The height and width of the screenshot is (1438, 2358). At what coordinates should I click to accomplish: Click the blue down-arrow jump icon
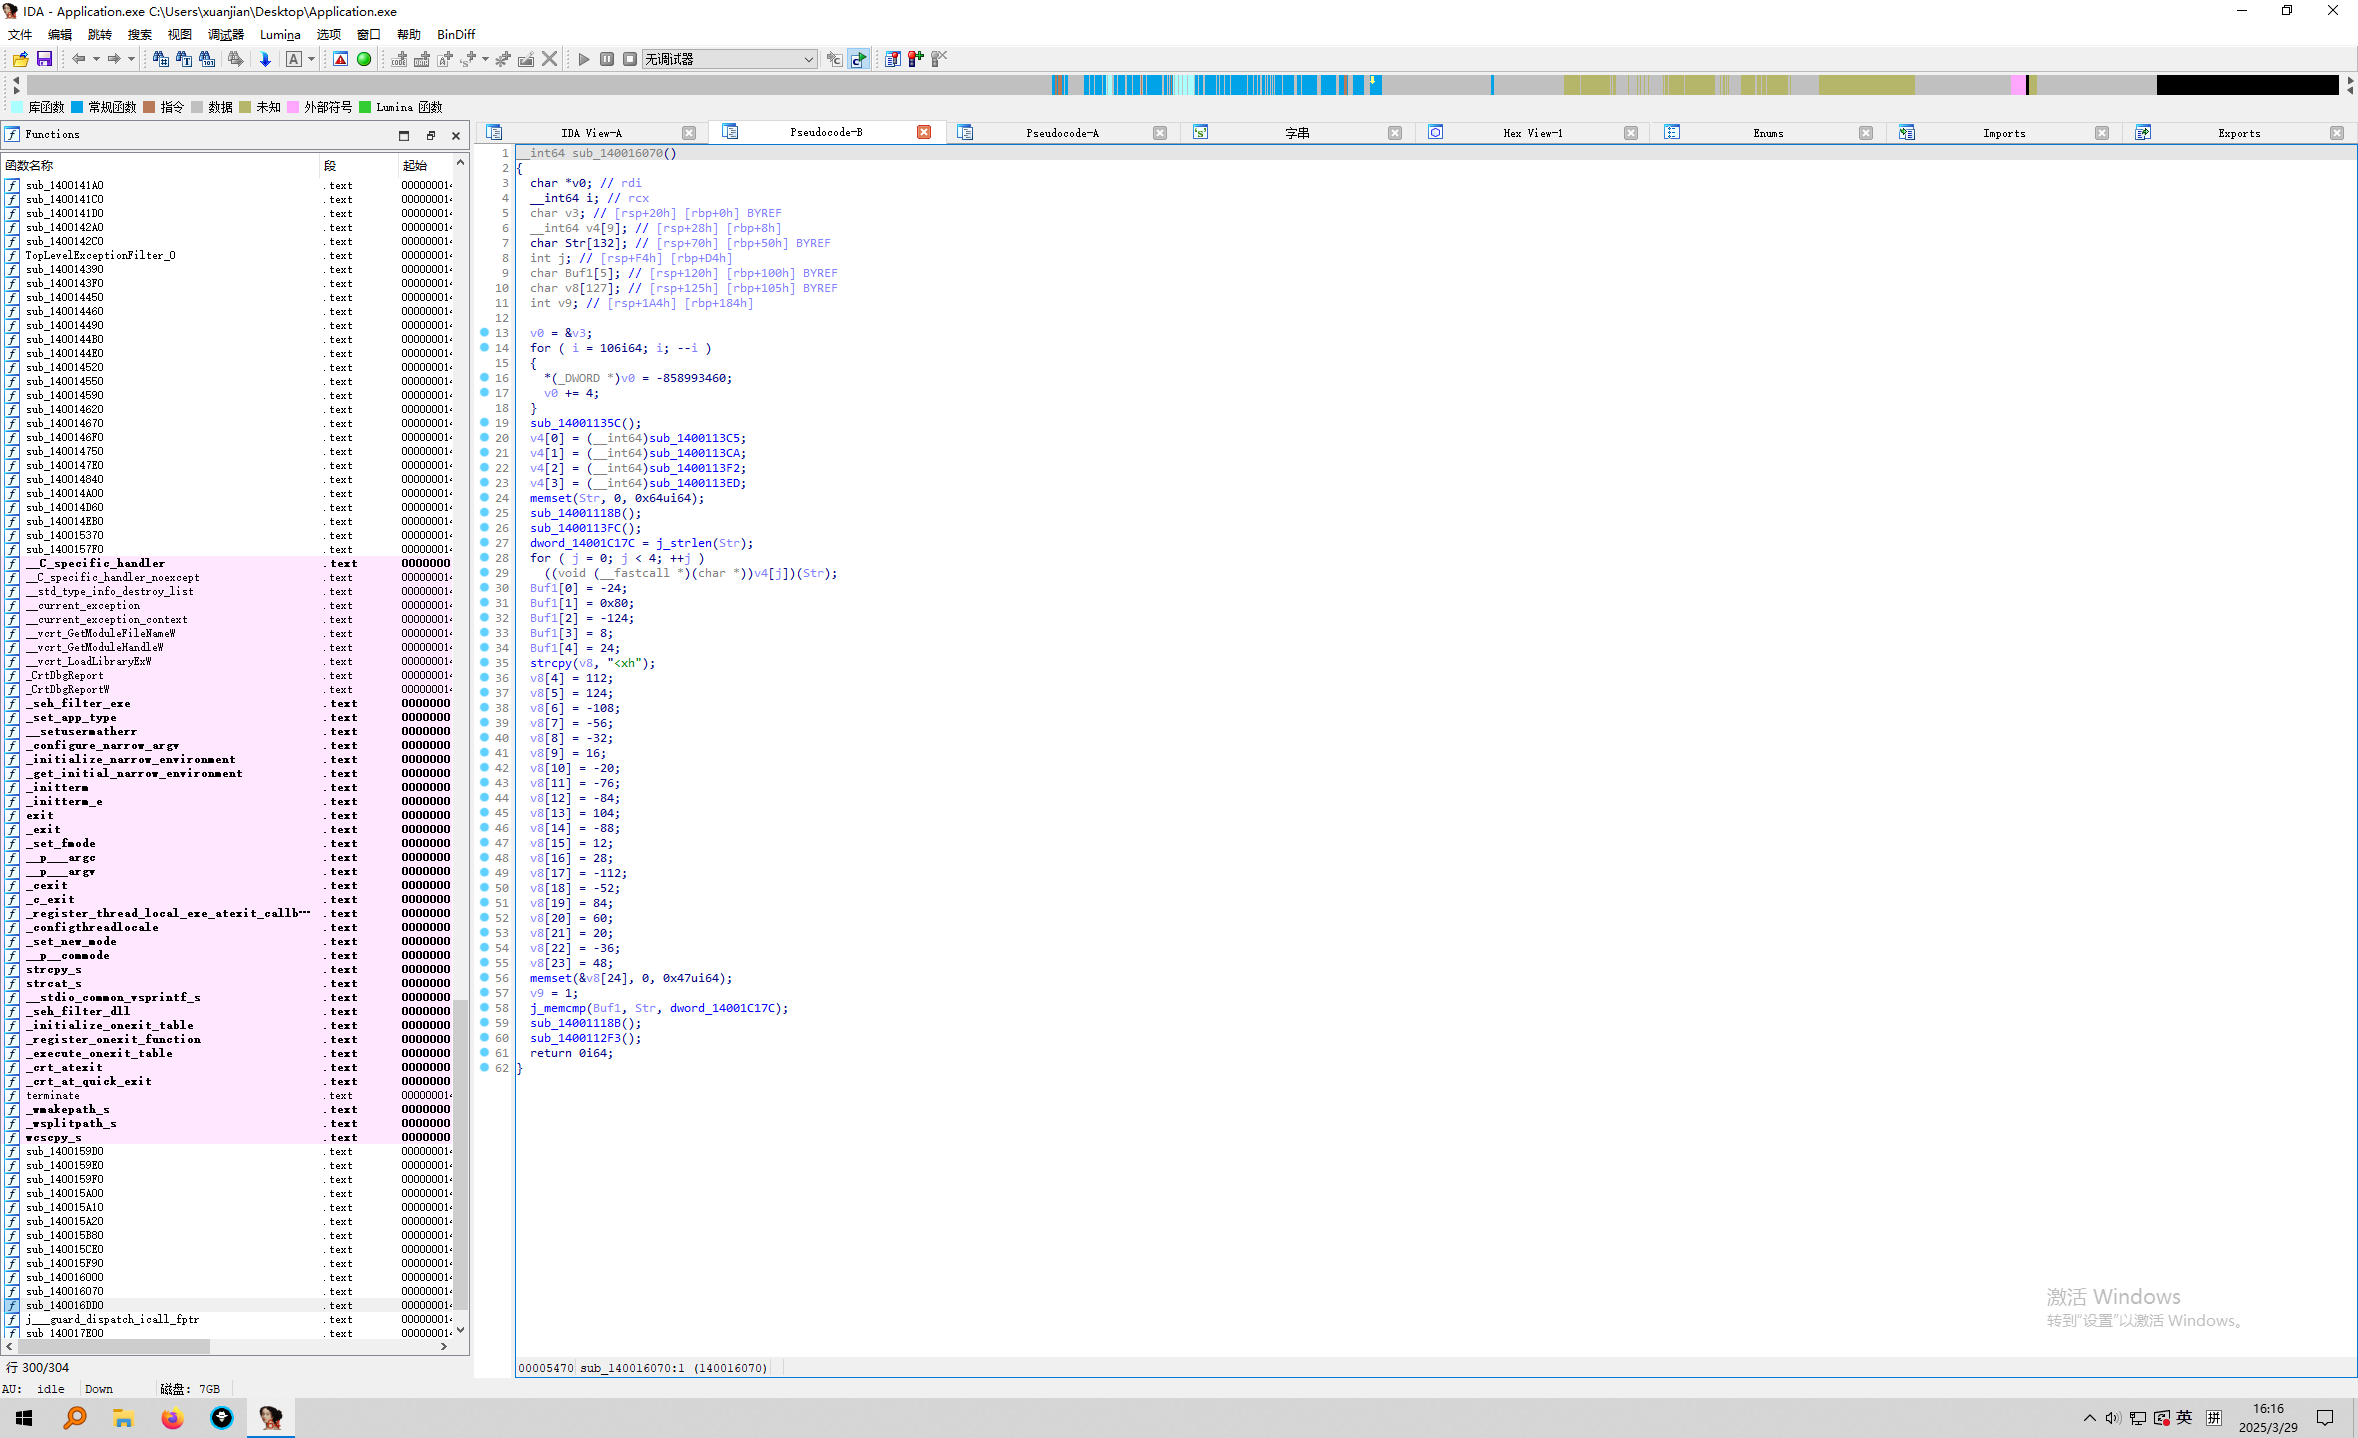pos(265,59)
